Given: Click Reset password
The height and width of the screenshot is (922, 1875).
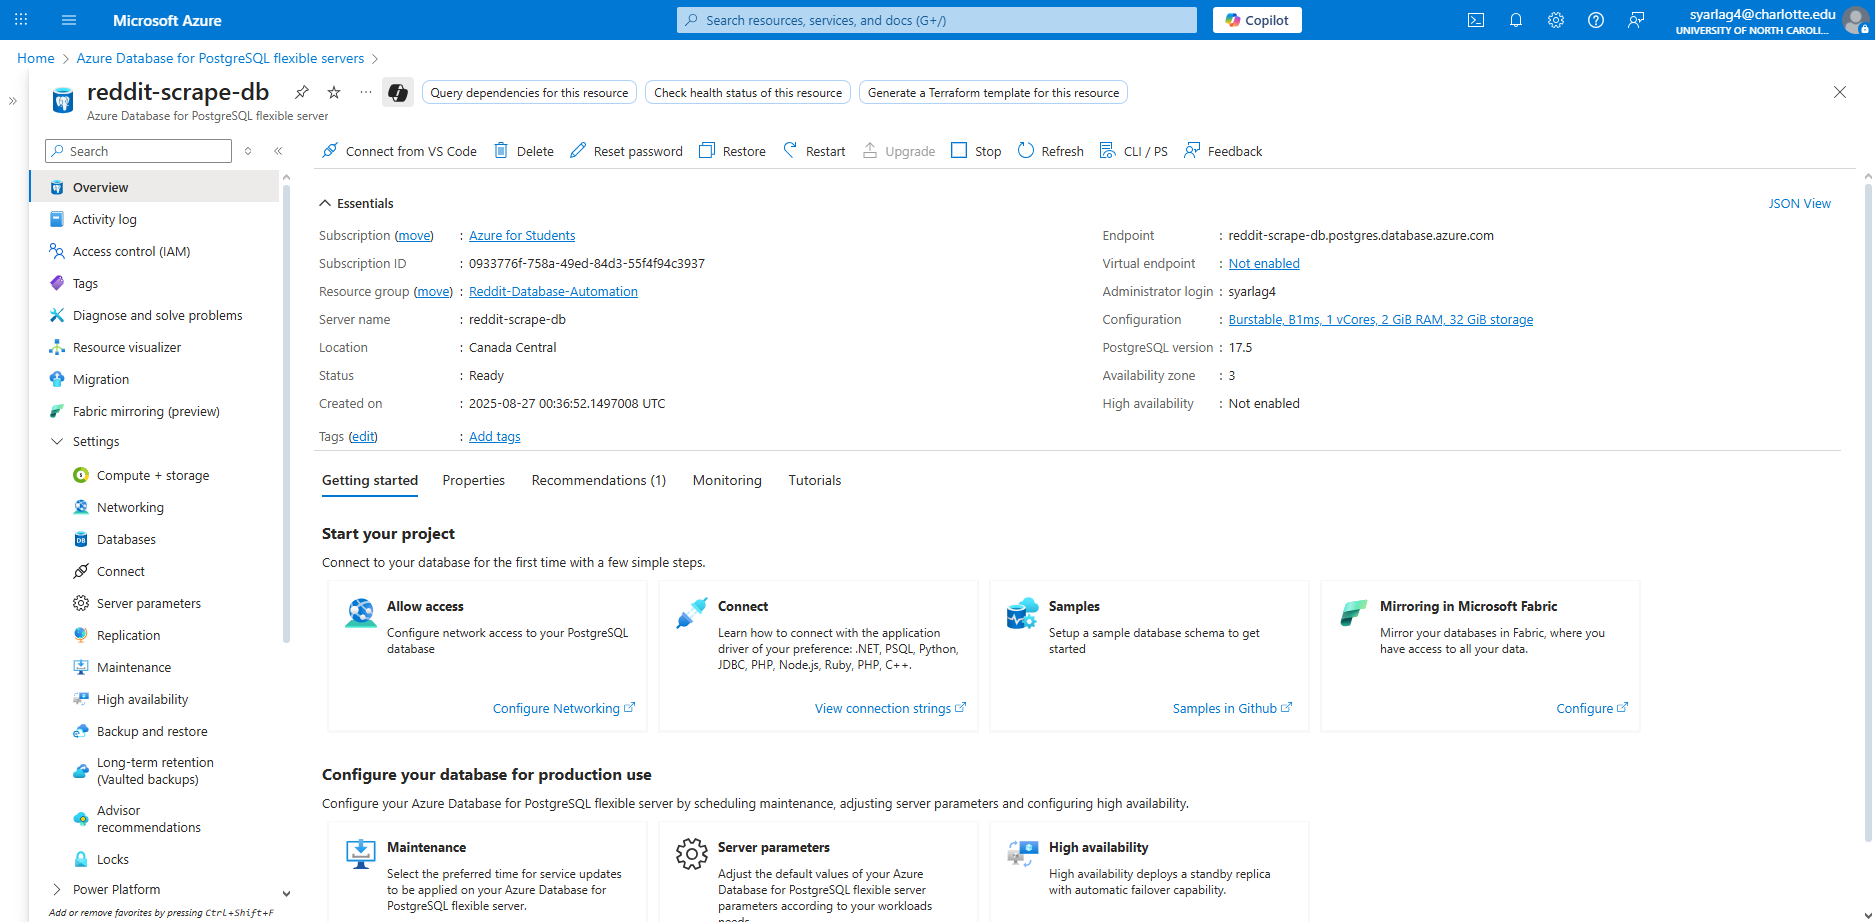Looking at the screenshot, I should (x=626, y=151).
